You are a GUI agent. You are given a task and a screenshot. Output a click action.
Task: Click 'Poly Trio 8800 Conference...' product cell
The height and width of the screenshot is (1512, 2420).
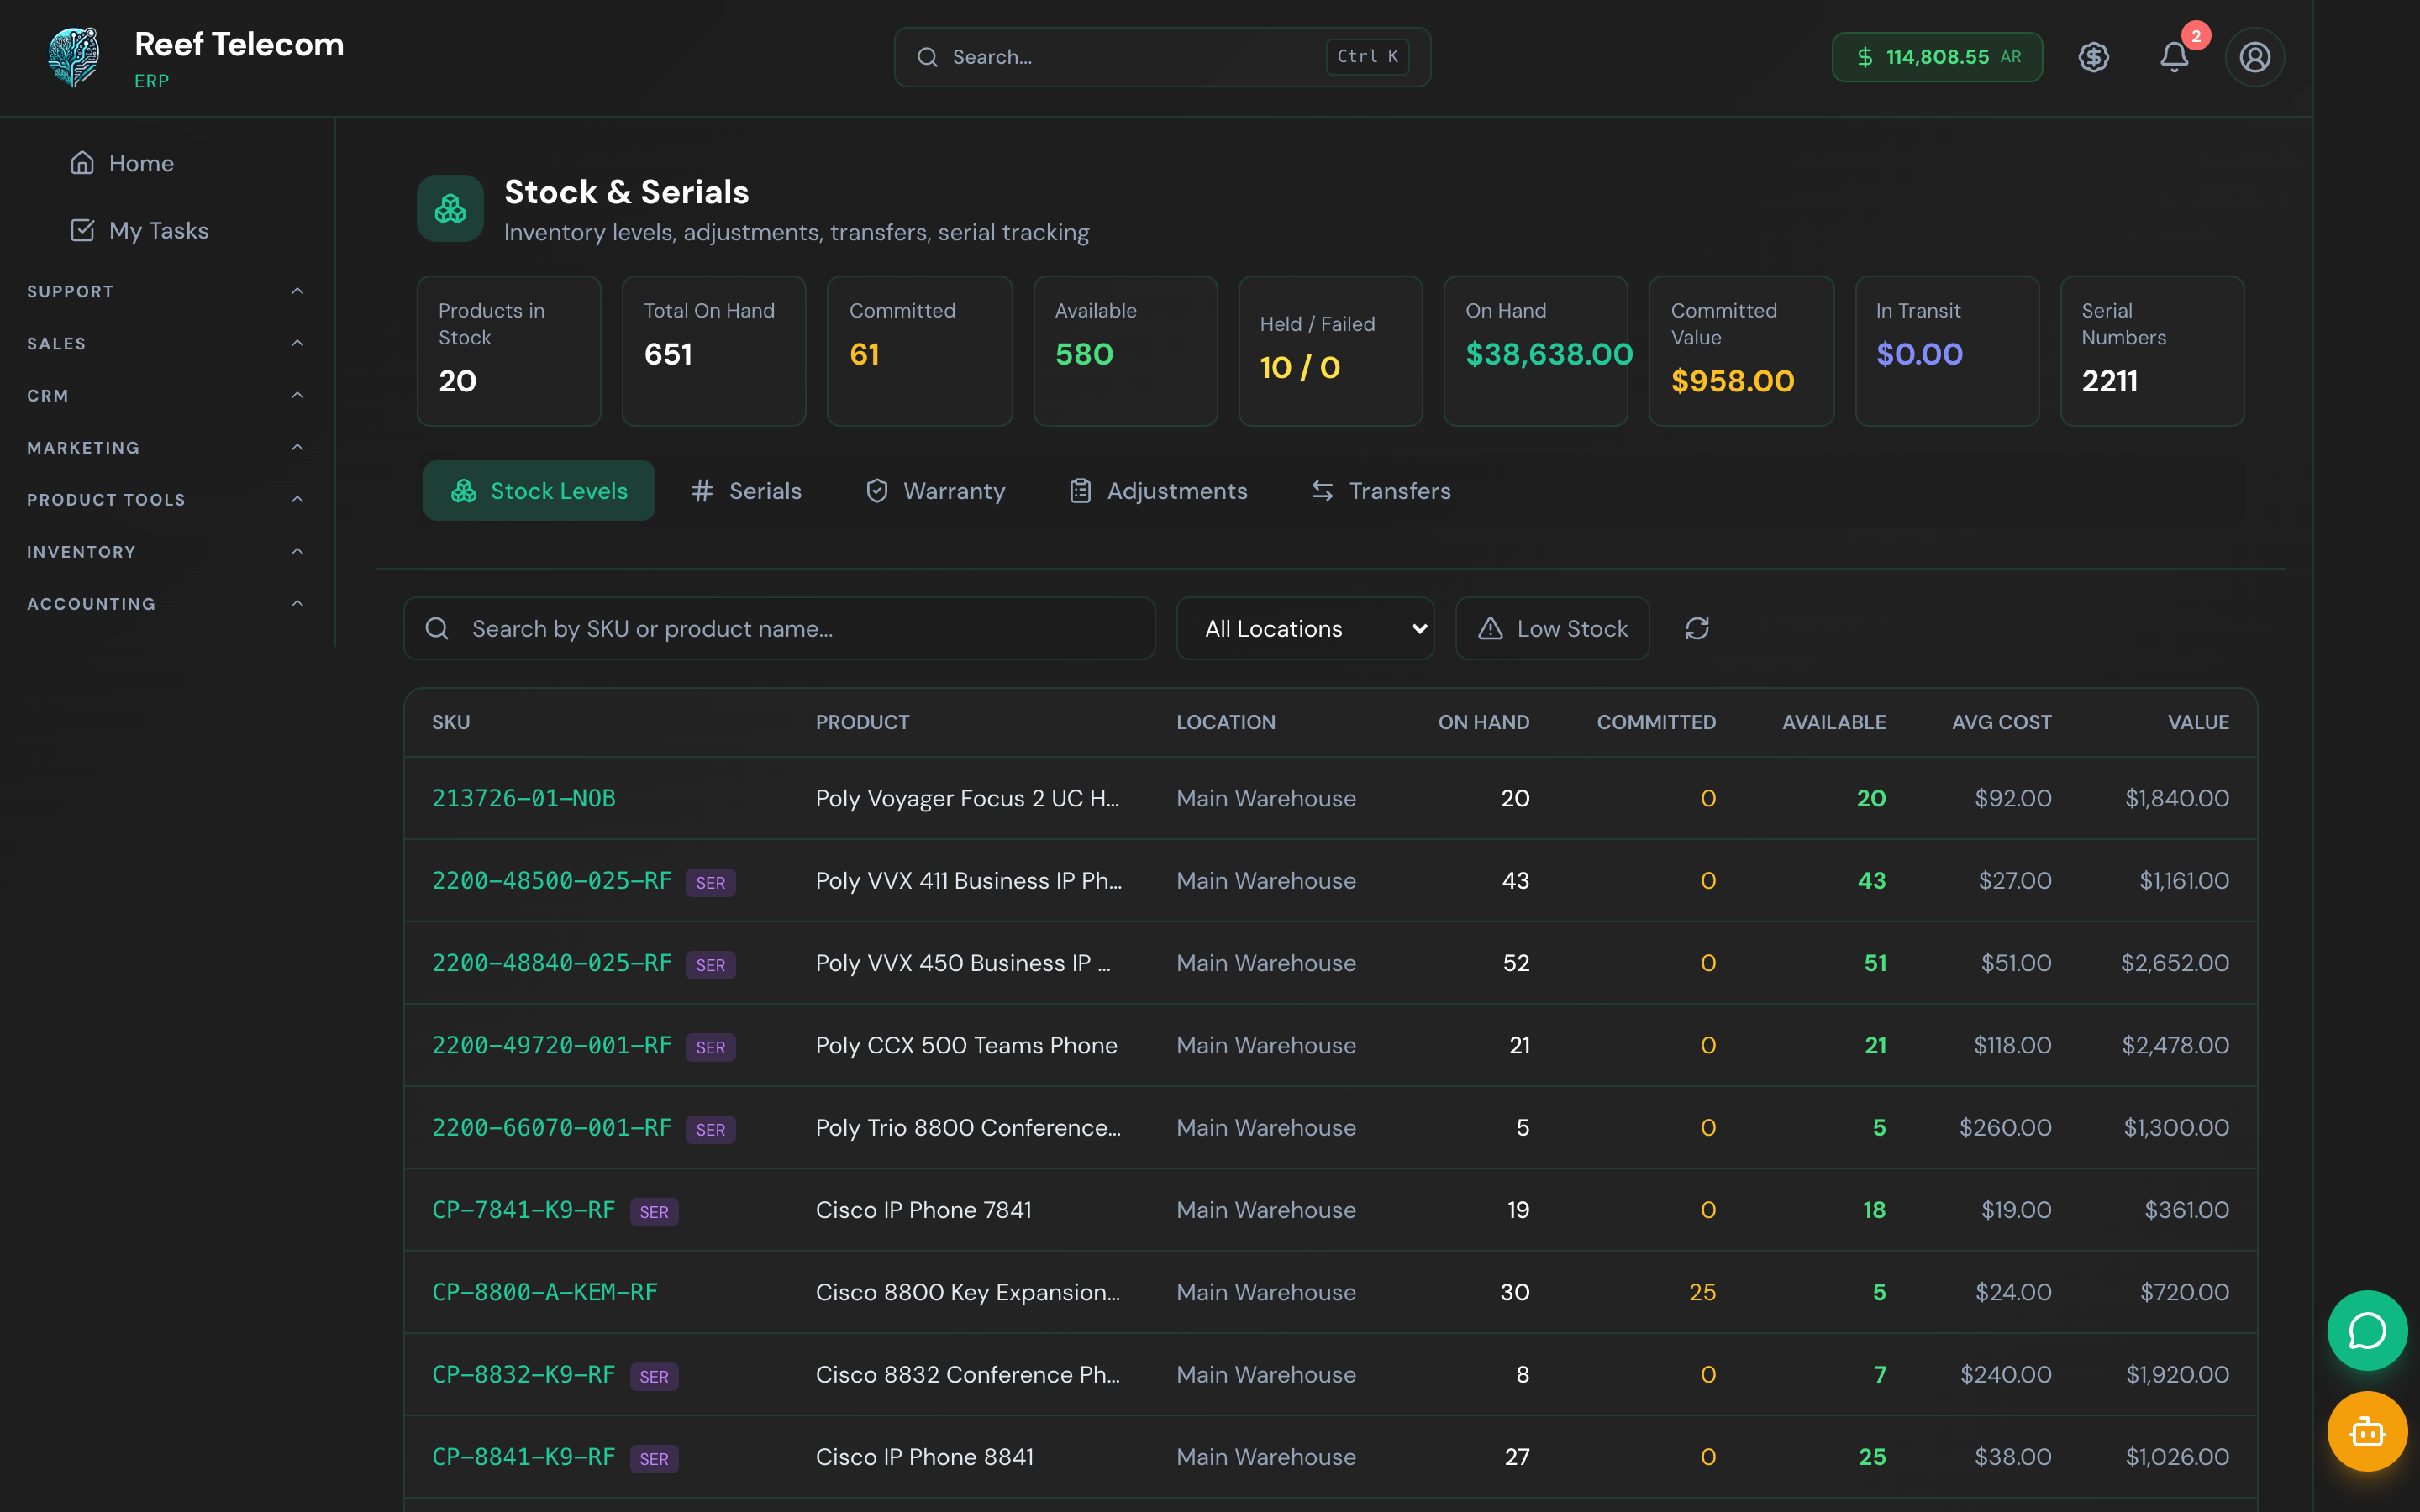tap(968, 1127)
